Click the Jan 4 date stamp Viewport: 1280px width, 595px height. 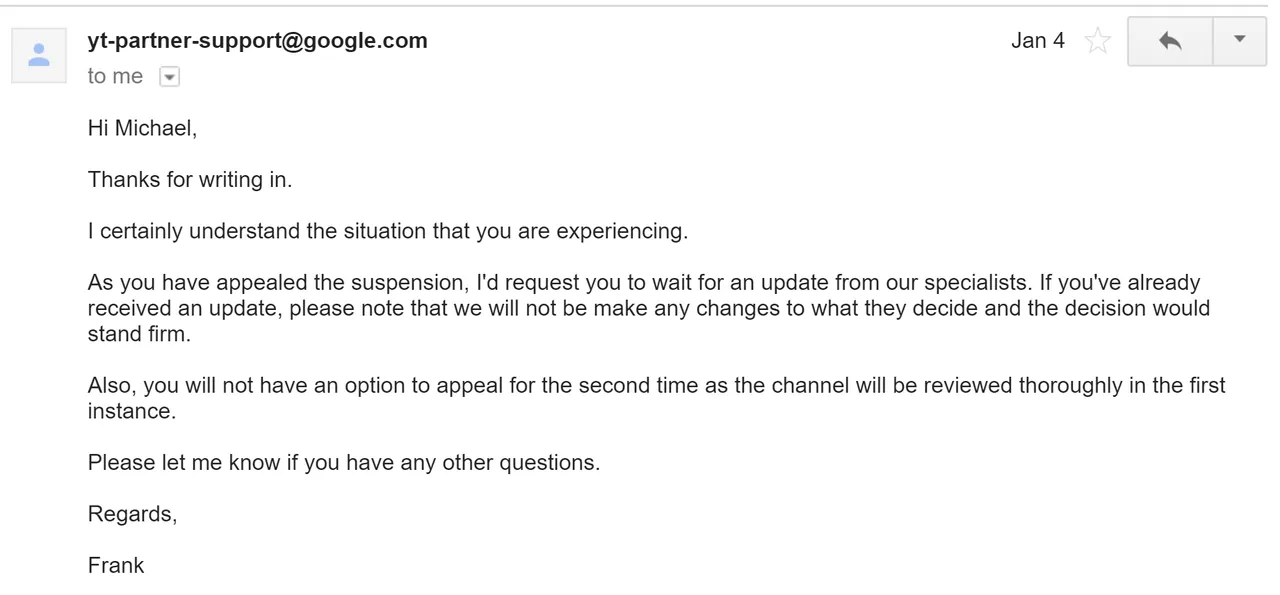[x=1038, y=41]
